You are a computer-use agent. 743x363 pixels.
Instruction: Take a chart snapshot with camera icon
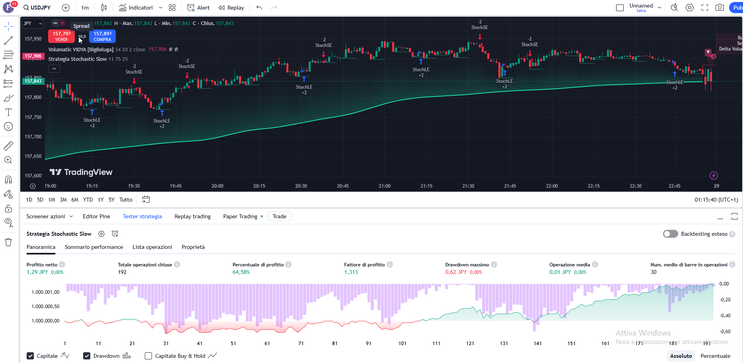719,8
